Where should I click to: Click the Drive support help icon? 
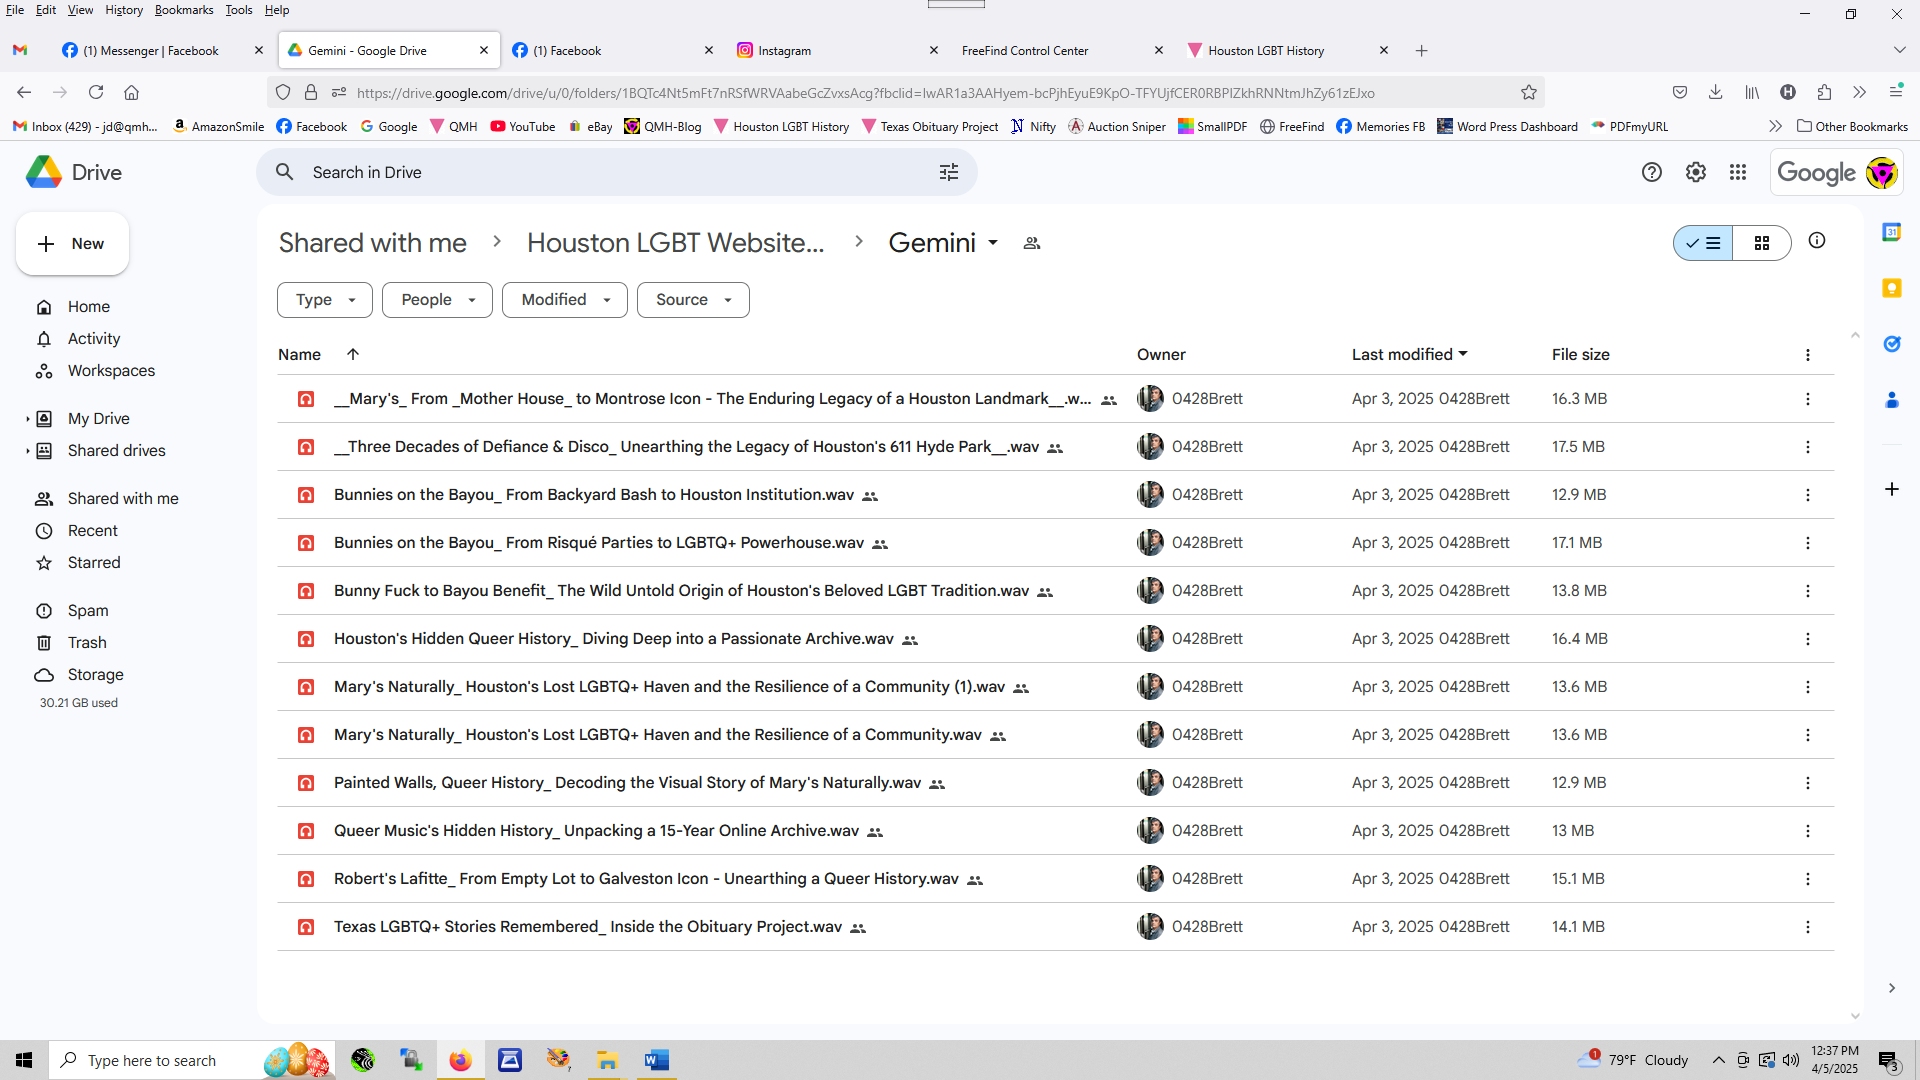coord(1651,172)
